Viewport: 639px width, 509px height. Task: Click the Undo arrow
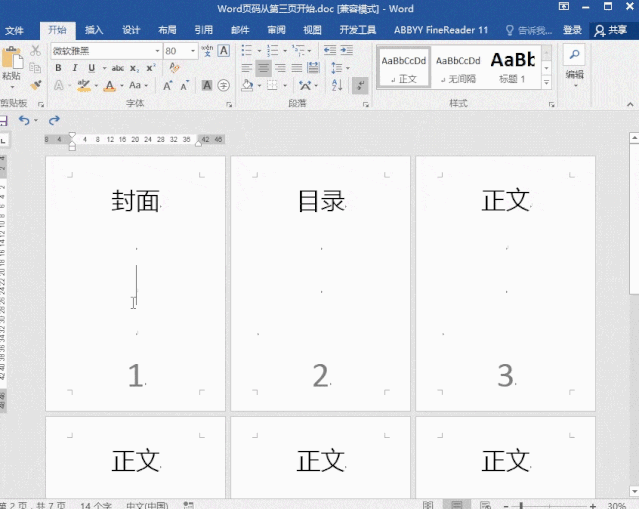[x=24, y=120]
